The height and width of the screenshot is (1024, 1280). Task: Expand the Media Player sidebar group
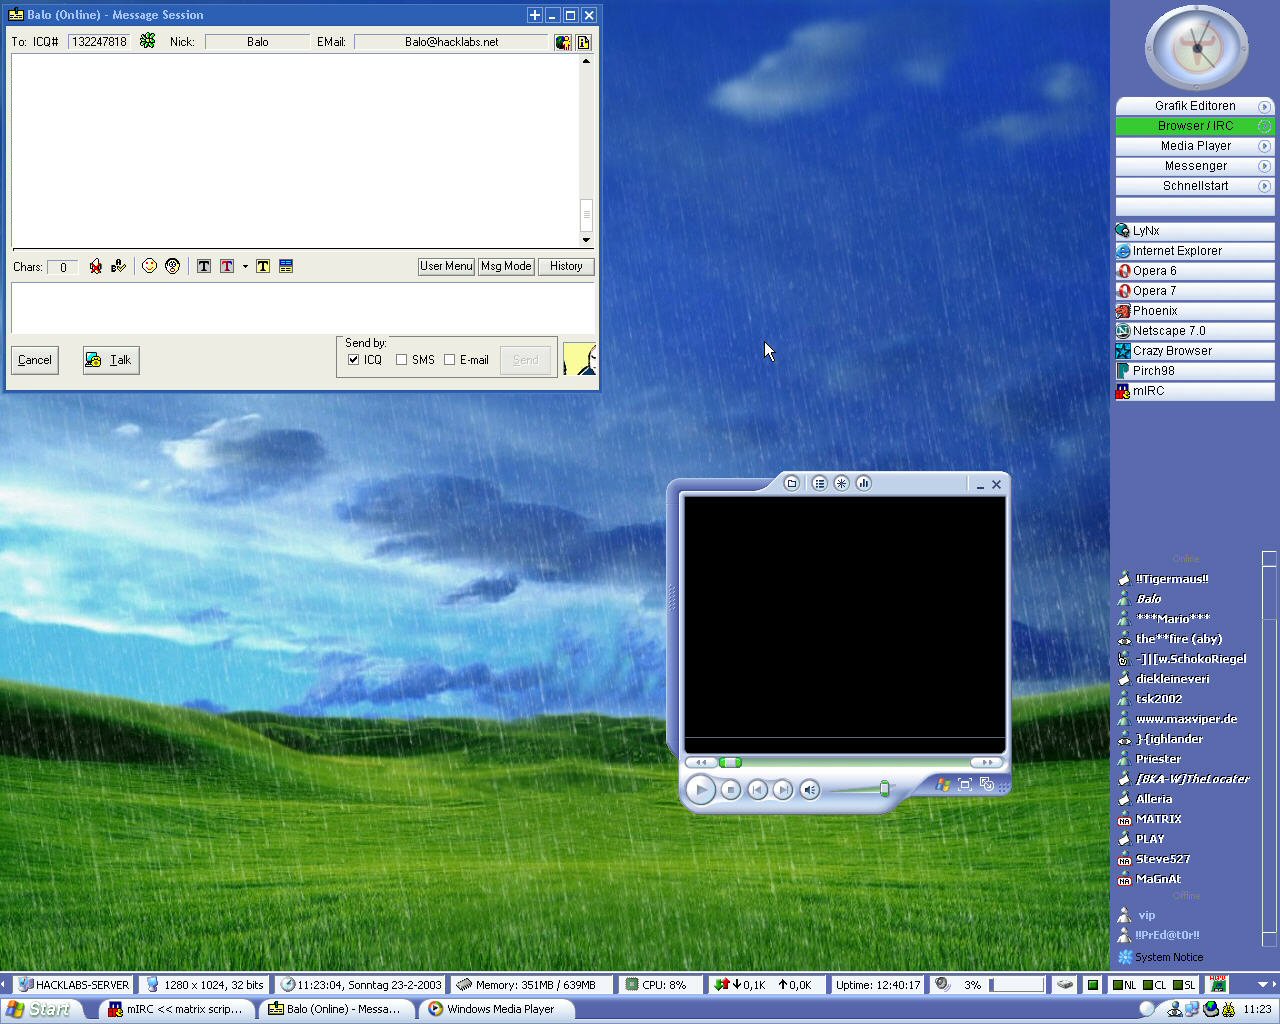(x=1264, y=146)
